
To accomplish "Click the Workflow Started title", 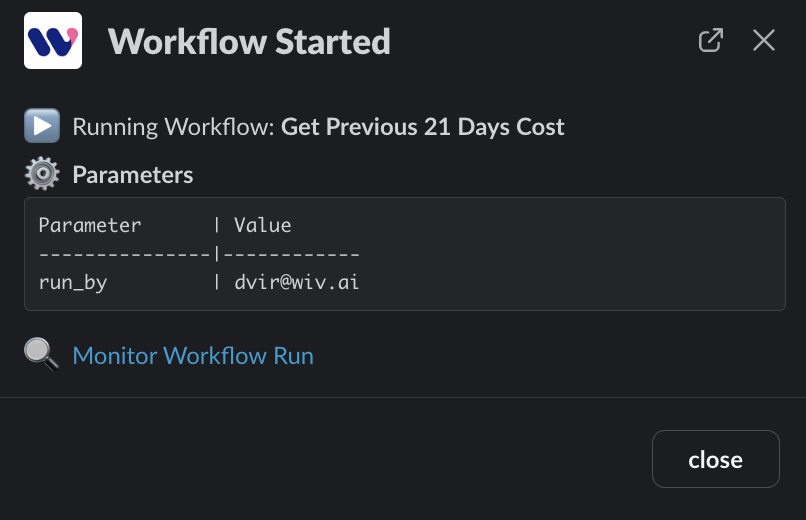I will pyautogui.click(x=249, y=42).
